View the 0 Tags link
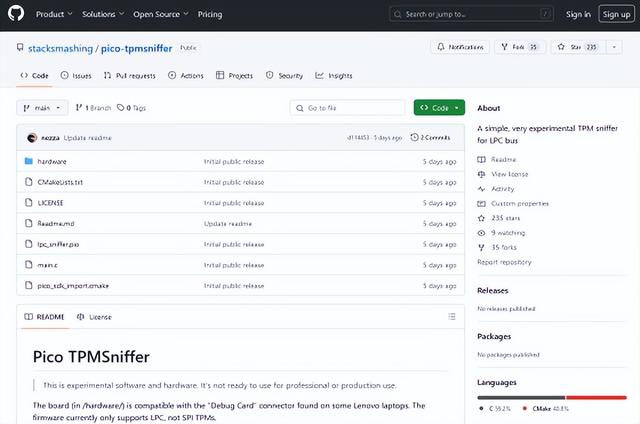Image resolution: width=640 pixels, height=424 pixels. pyautogui.click(x=131, y=108)
